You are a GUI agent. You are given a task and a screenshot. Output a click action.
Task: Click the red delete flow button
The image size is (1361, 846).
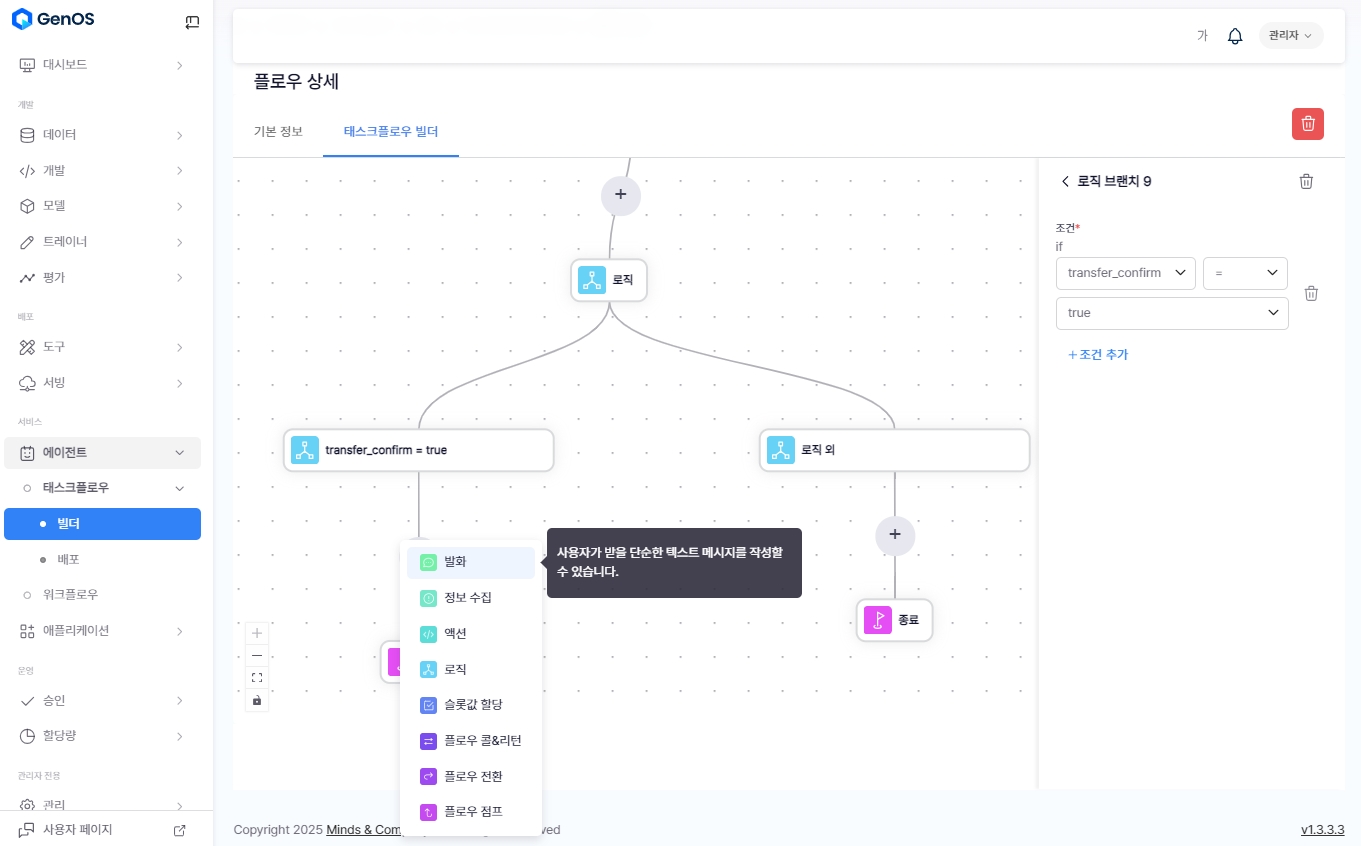[1307, 124]
